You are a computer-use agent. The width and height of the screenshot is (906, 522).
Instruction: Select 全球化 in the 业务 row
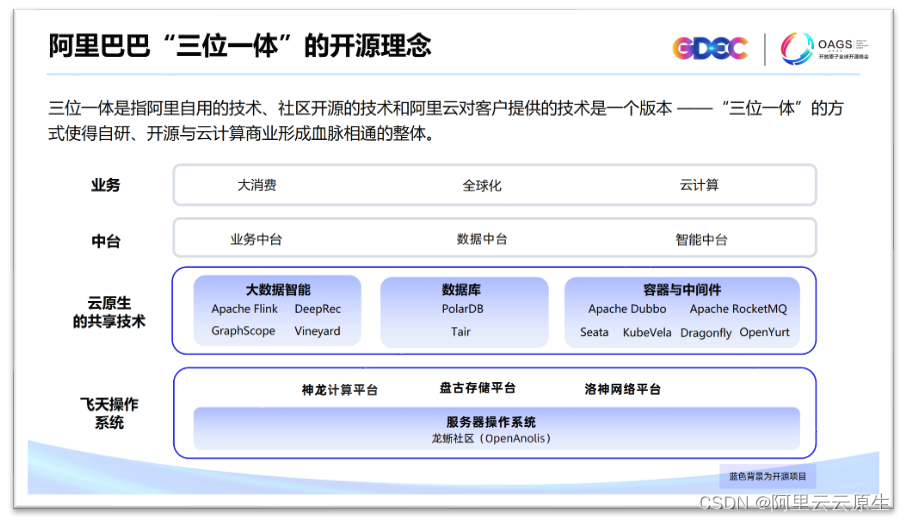click(482, 186)
